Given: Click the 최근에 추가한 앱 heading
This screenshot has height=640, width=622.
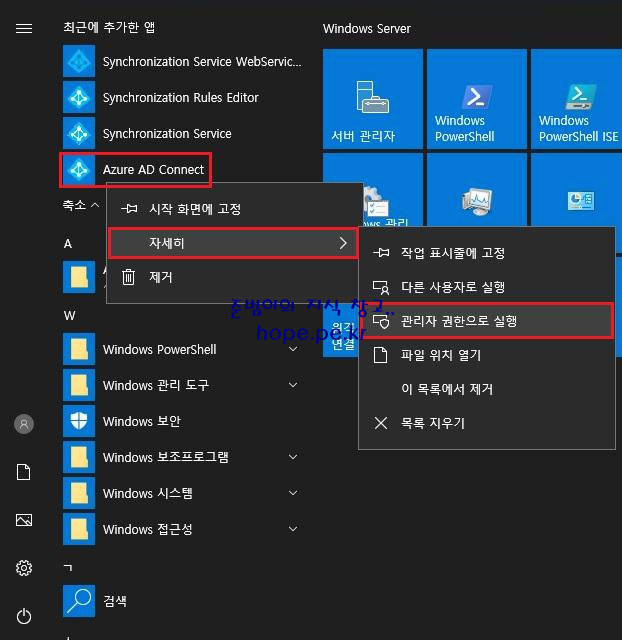Looking at the screenshot, I should click(x=109, y=27).
